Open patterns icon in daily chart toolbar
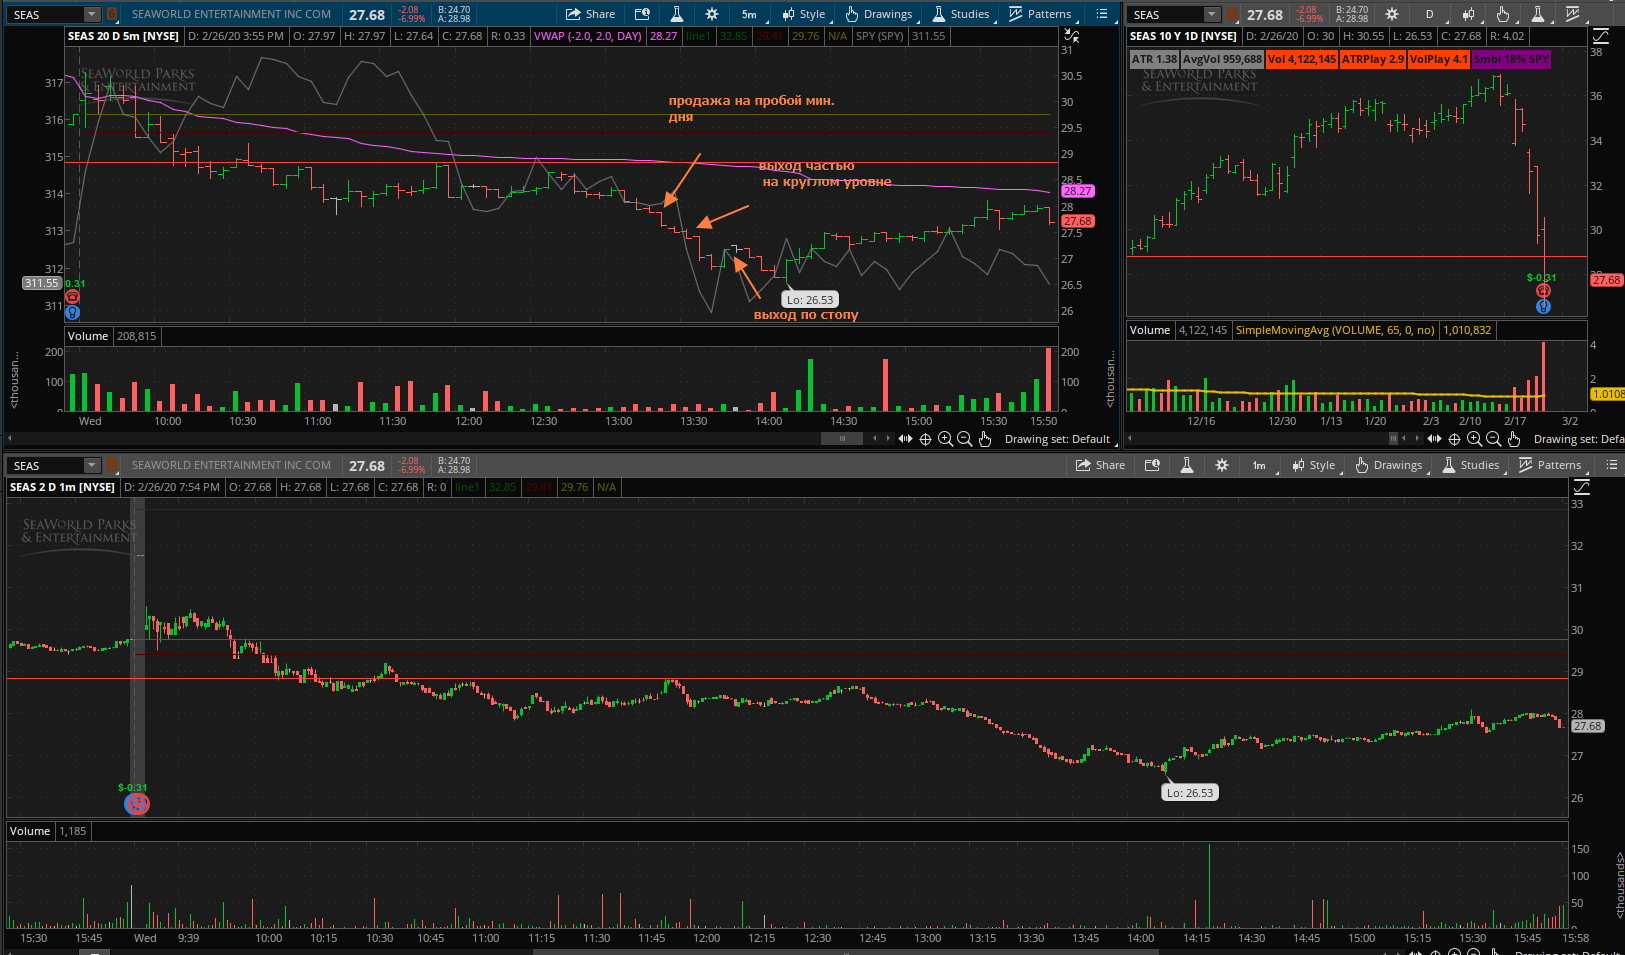1625x955 pixels. pyautogui.click(x=1573, y=14)
